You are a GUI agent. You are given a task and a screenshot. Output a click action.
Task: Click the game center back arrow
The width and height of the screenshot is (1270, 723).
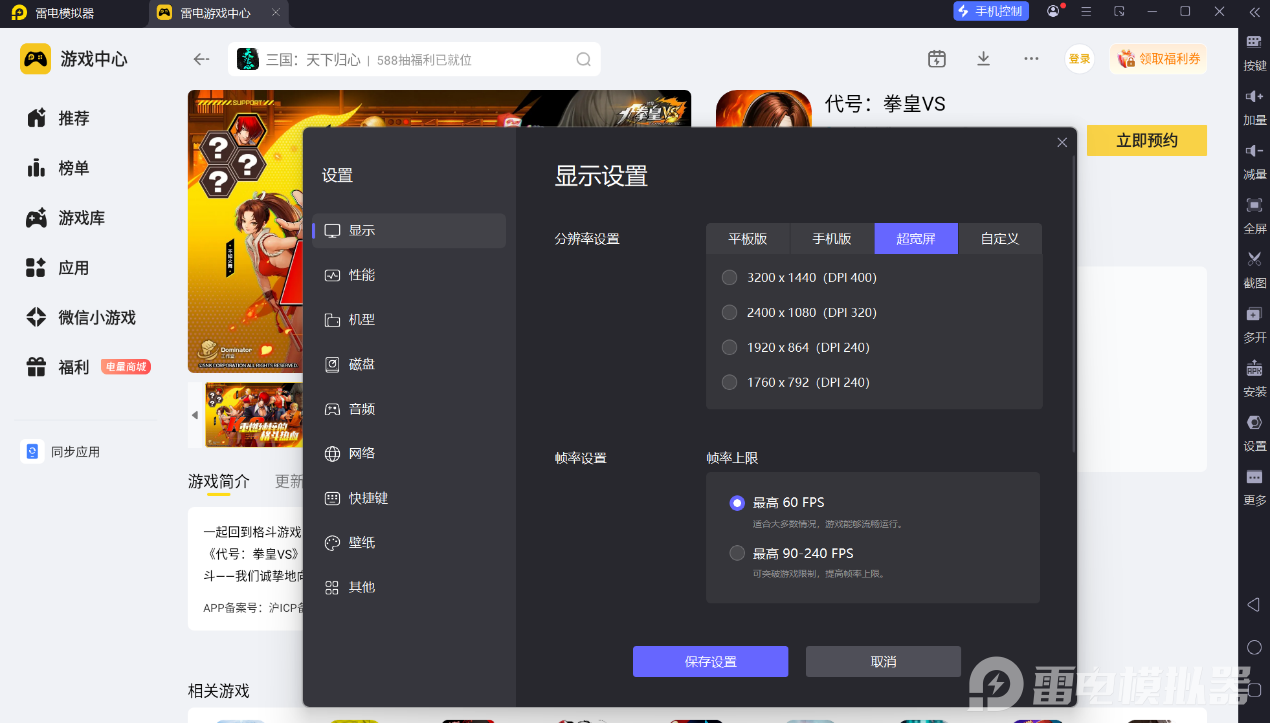tap(201, 59)
